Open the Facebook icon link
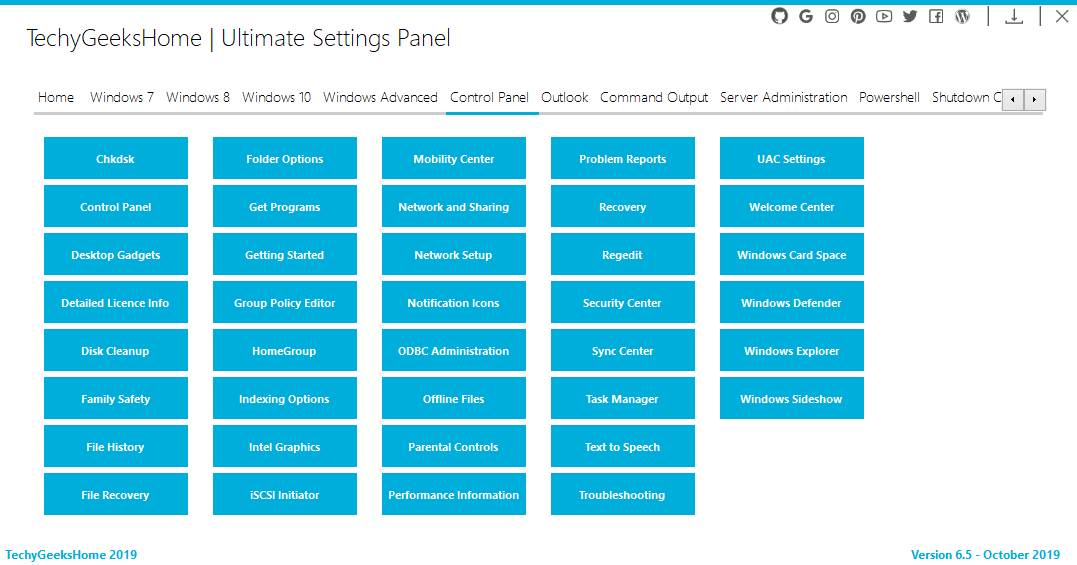1077x565 pixels. [936, 16]
